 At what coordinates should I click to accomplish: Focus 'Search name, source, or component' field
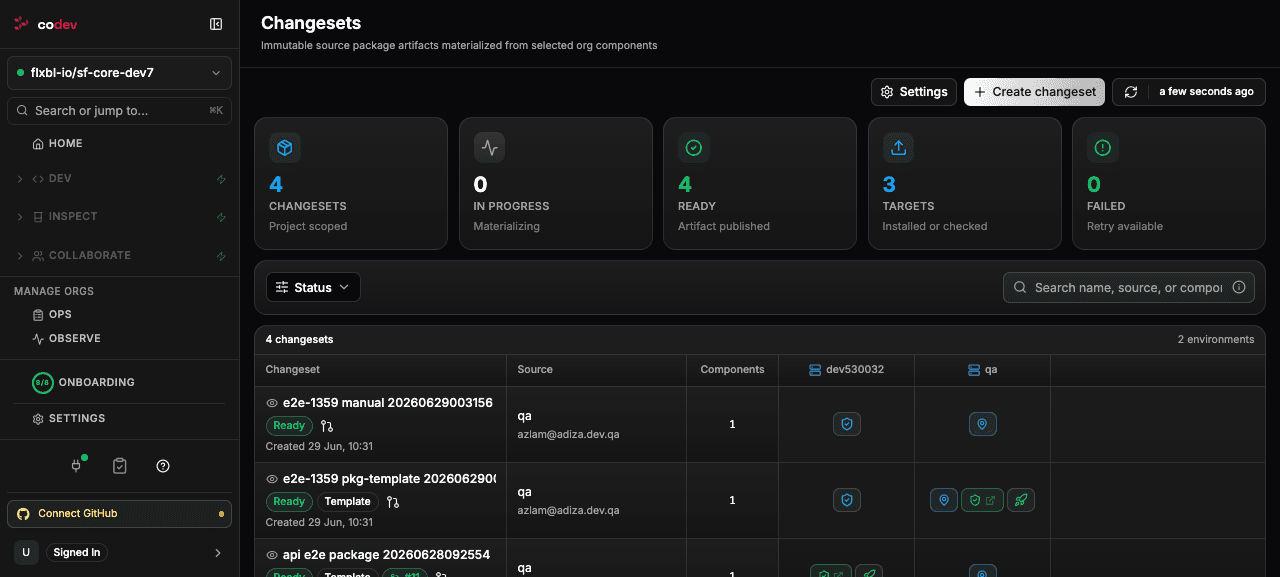point(1129,287)
